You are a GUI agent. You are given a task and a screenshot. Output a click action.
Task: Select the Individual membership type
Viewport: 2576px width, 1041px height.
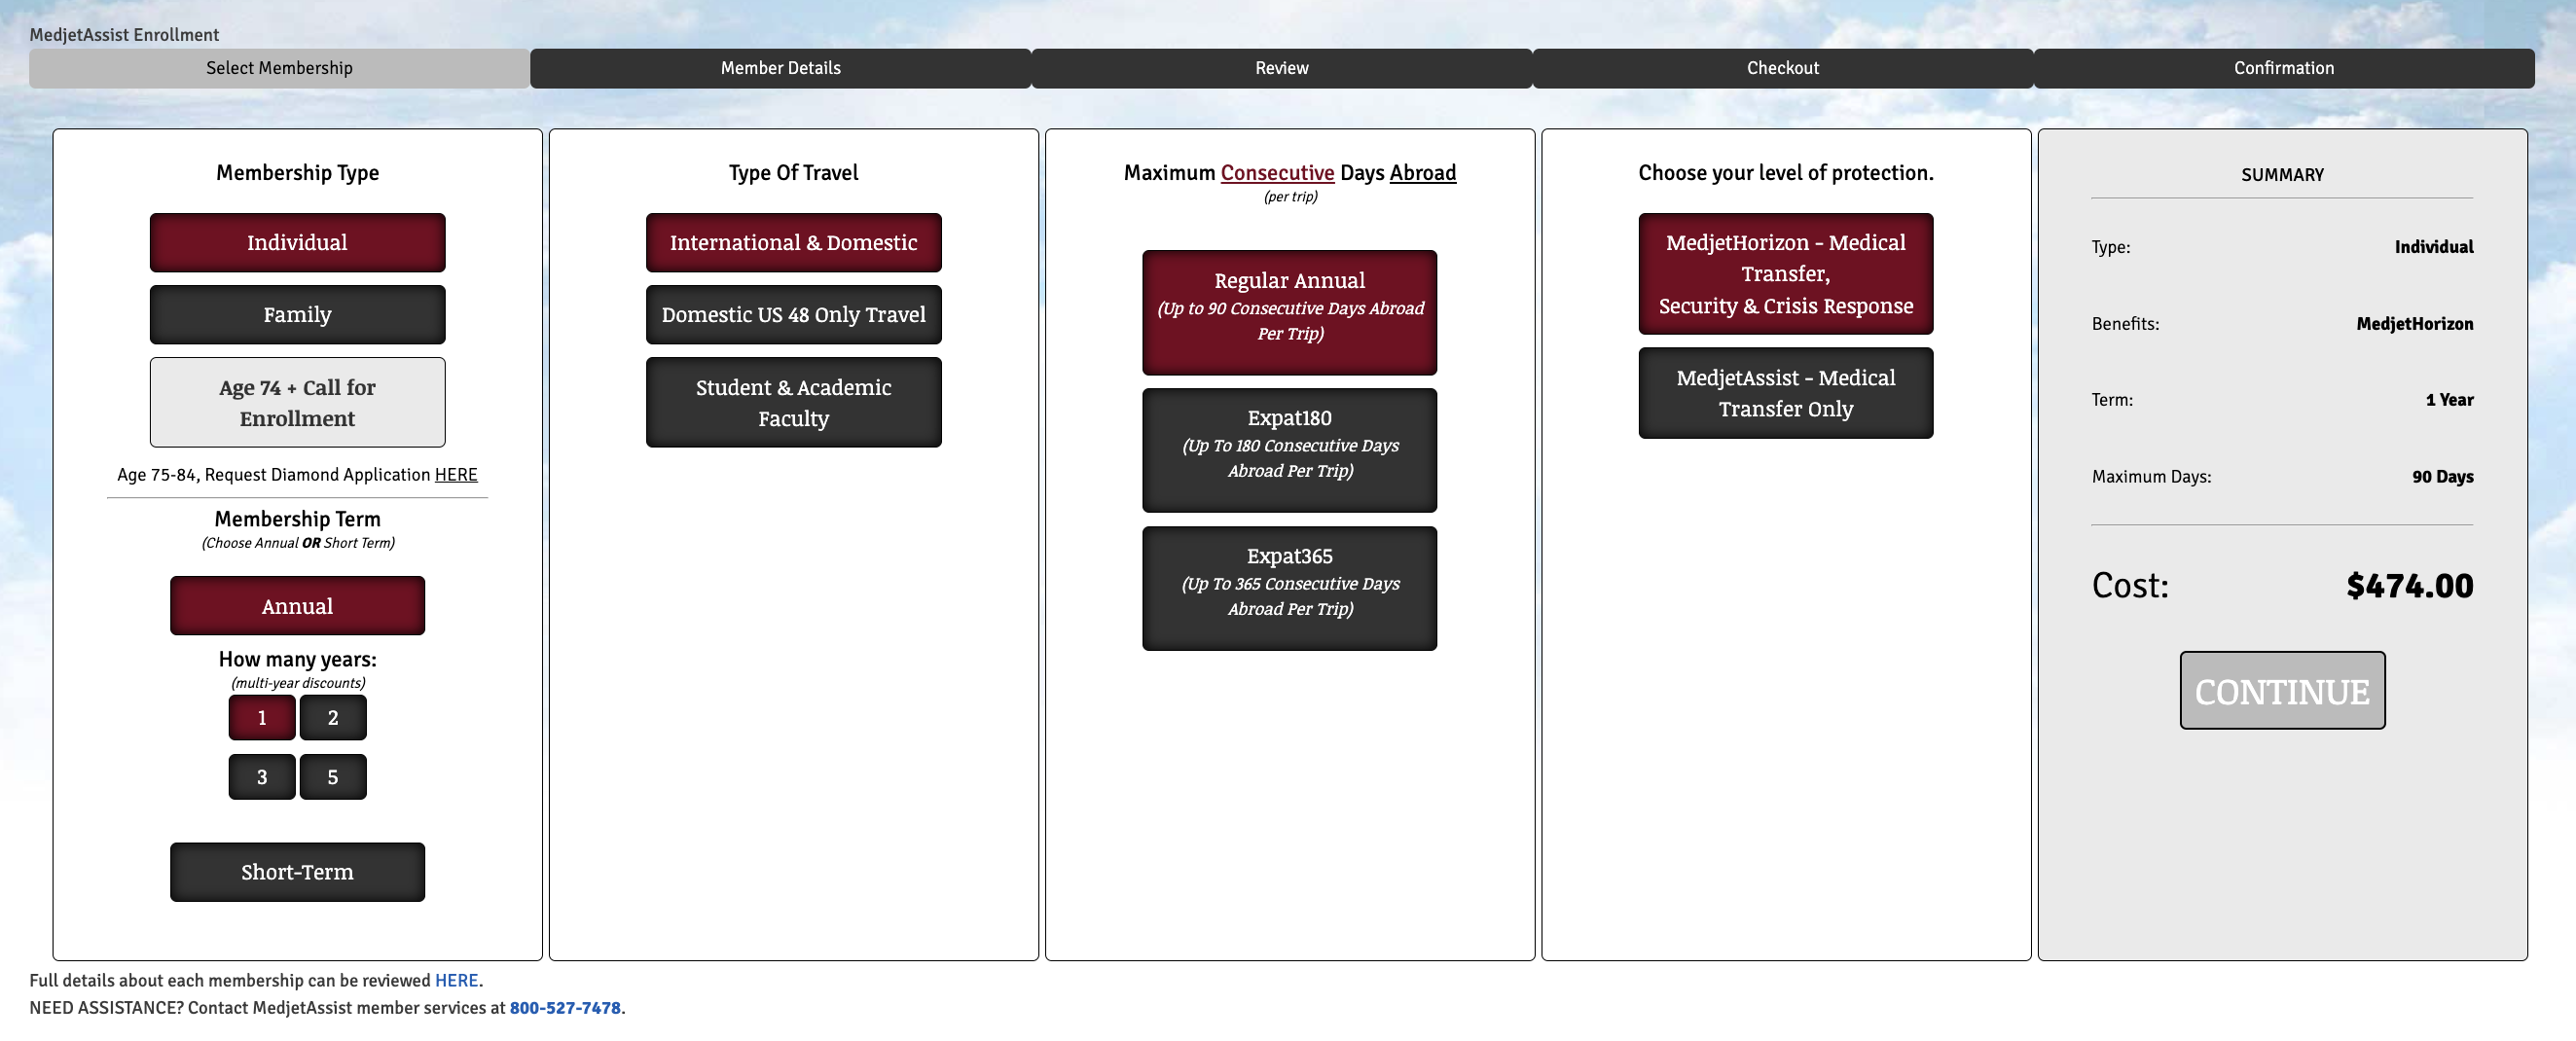click(x=297, y=242)
